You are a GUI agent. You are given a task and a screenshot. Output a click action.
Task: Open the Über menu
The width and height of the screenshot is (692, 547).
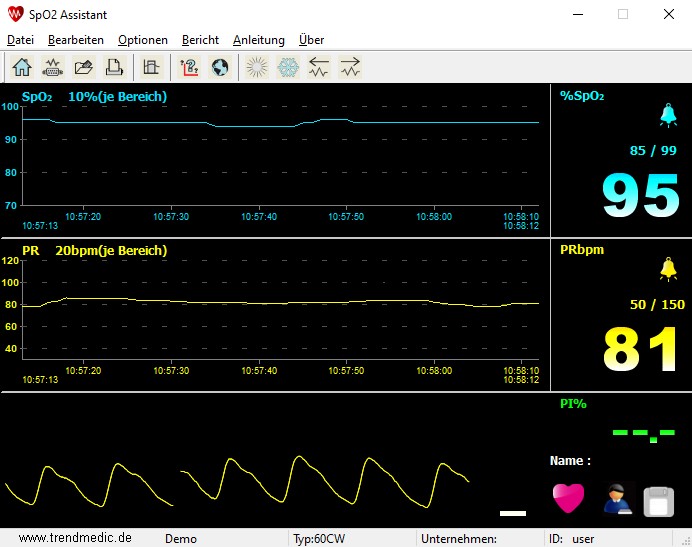[312, 40]
